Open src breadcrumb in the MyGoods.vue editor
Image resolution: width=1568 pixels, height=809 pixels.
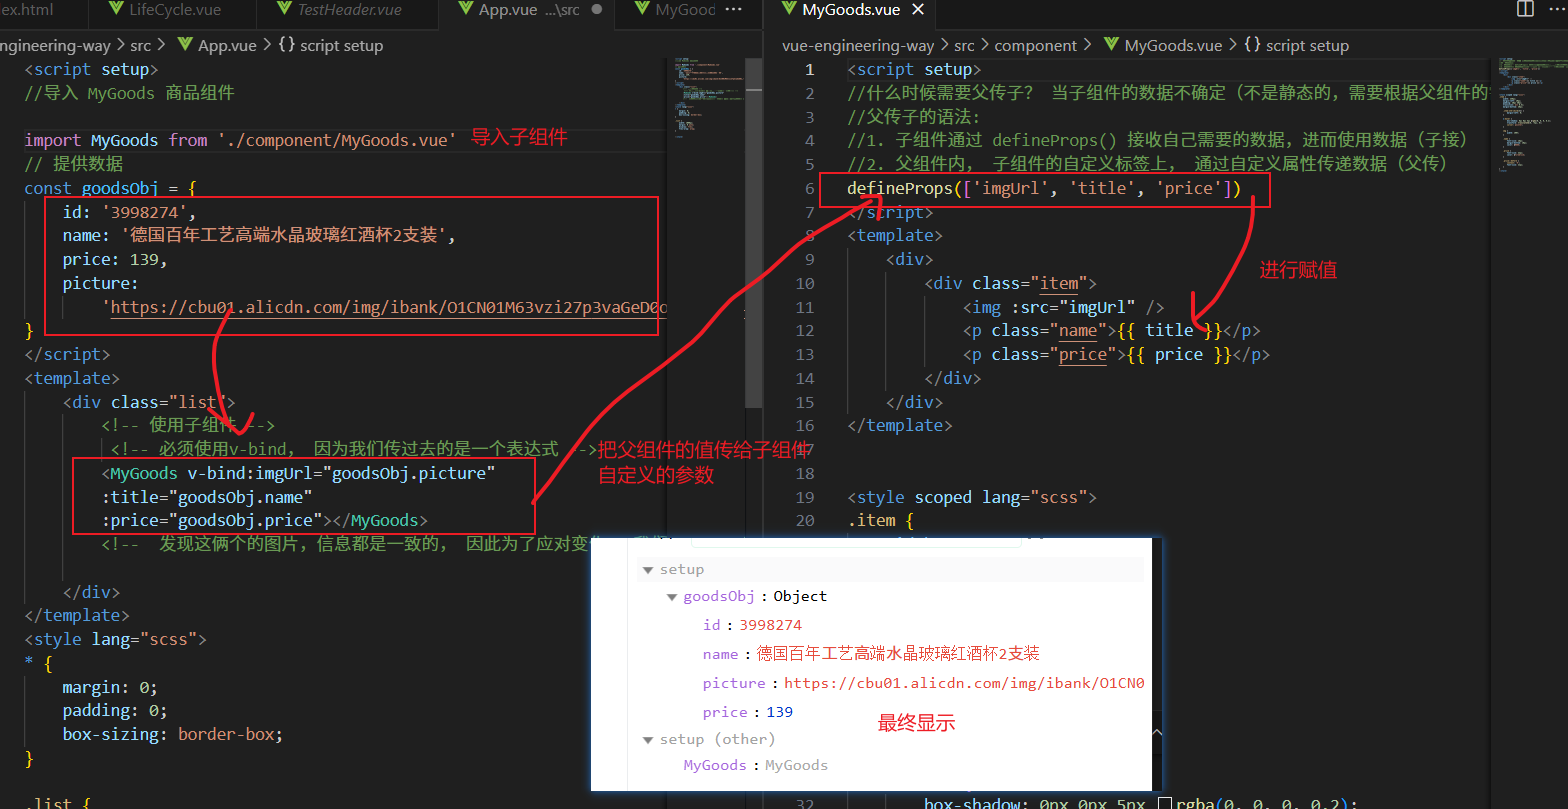(x=964, y=45)
